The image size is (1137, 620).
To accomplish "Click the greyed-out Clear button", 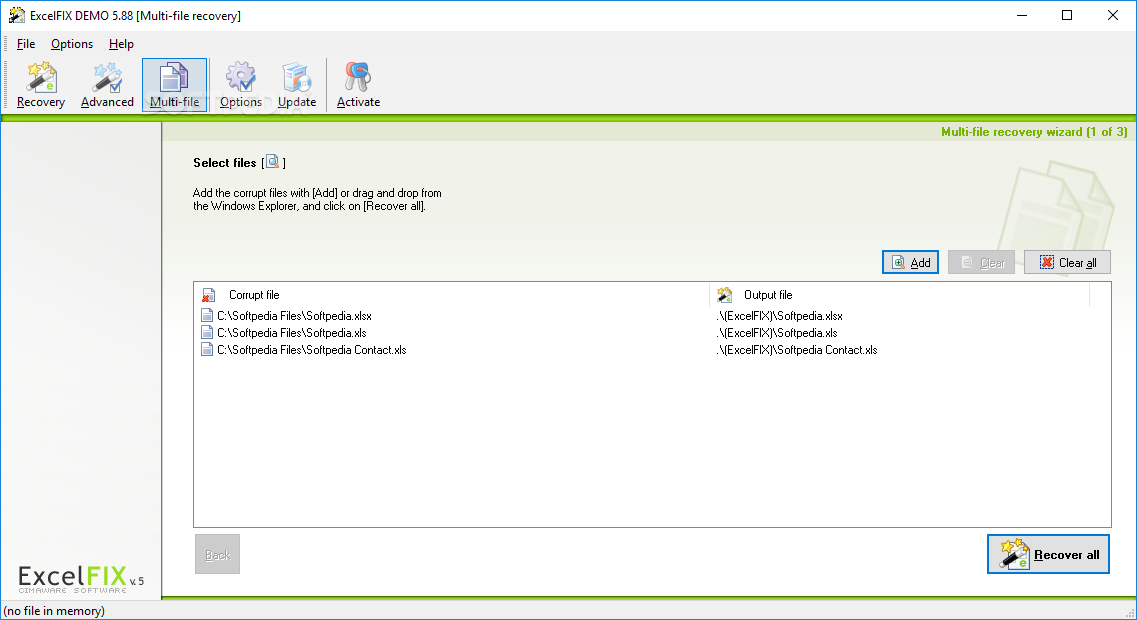I will click(x=981, y=263).
